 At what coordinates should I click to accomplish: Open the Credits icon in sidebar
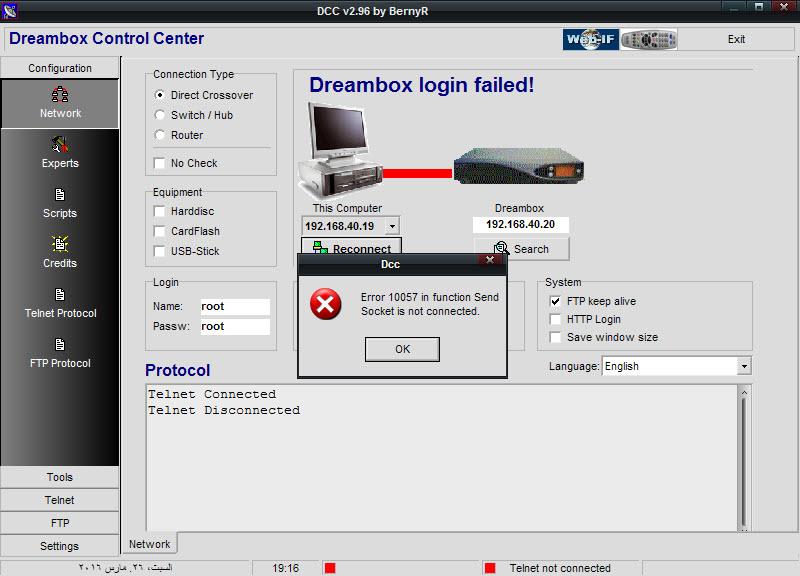(x=60, y=244)
